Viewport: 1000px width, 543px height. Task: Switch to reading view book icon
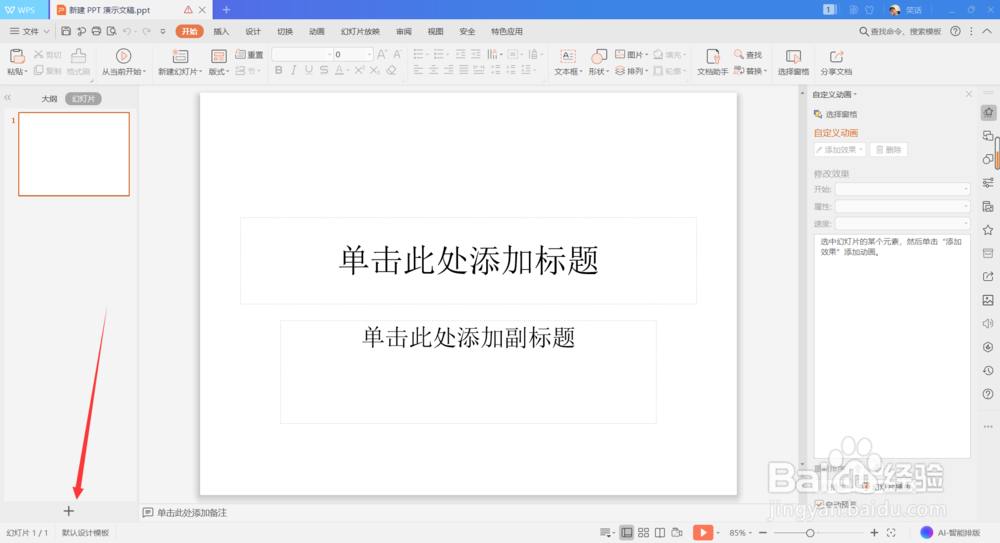(x=660, y=532)
